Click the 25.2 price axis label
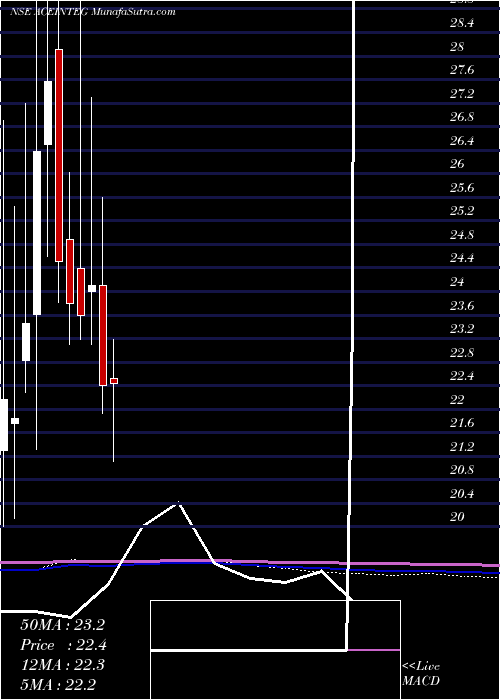Screen dimensions: 500x700 [x=462, y=211]
